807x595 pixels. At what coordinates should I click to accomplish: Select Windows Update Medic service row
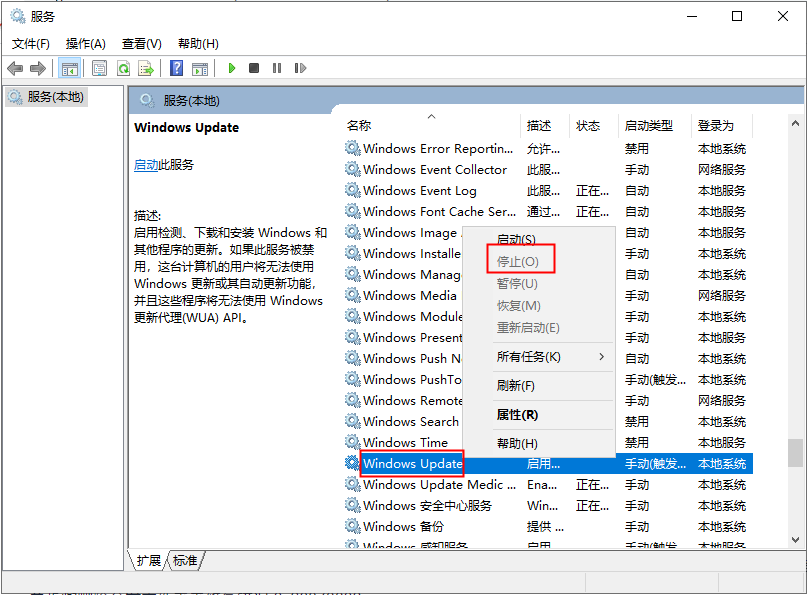tap(548, 485)
